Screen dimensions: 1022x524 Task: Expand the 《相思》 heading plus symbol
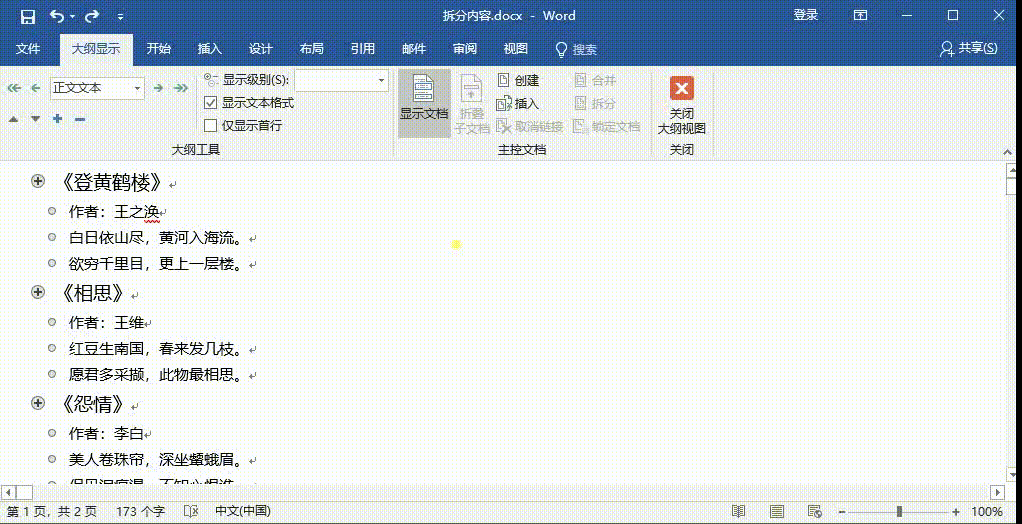(x=38, y=293)
